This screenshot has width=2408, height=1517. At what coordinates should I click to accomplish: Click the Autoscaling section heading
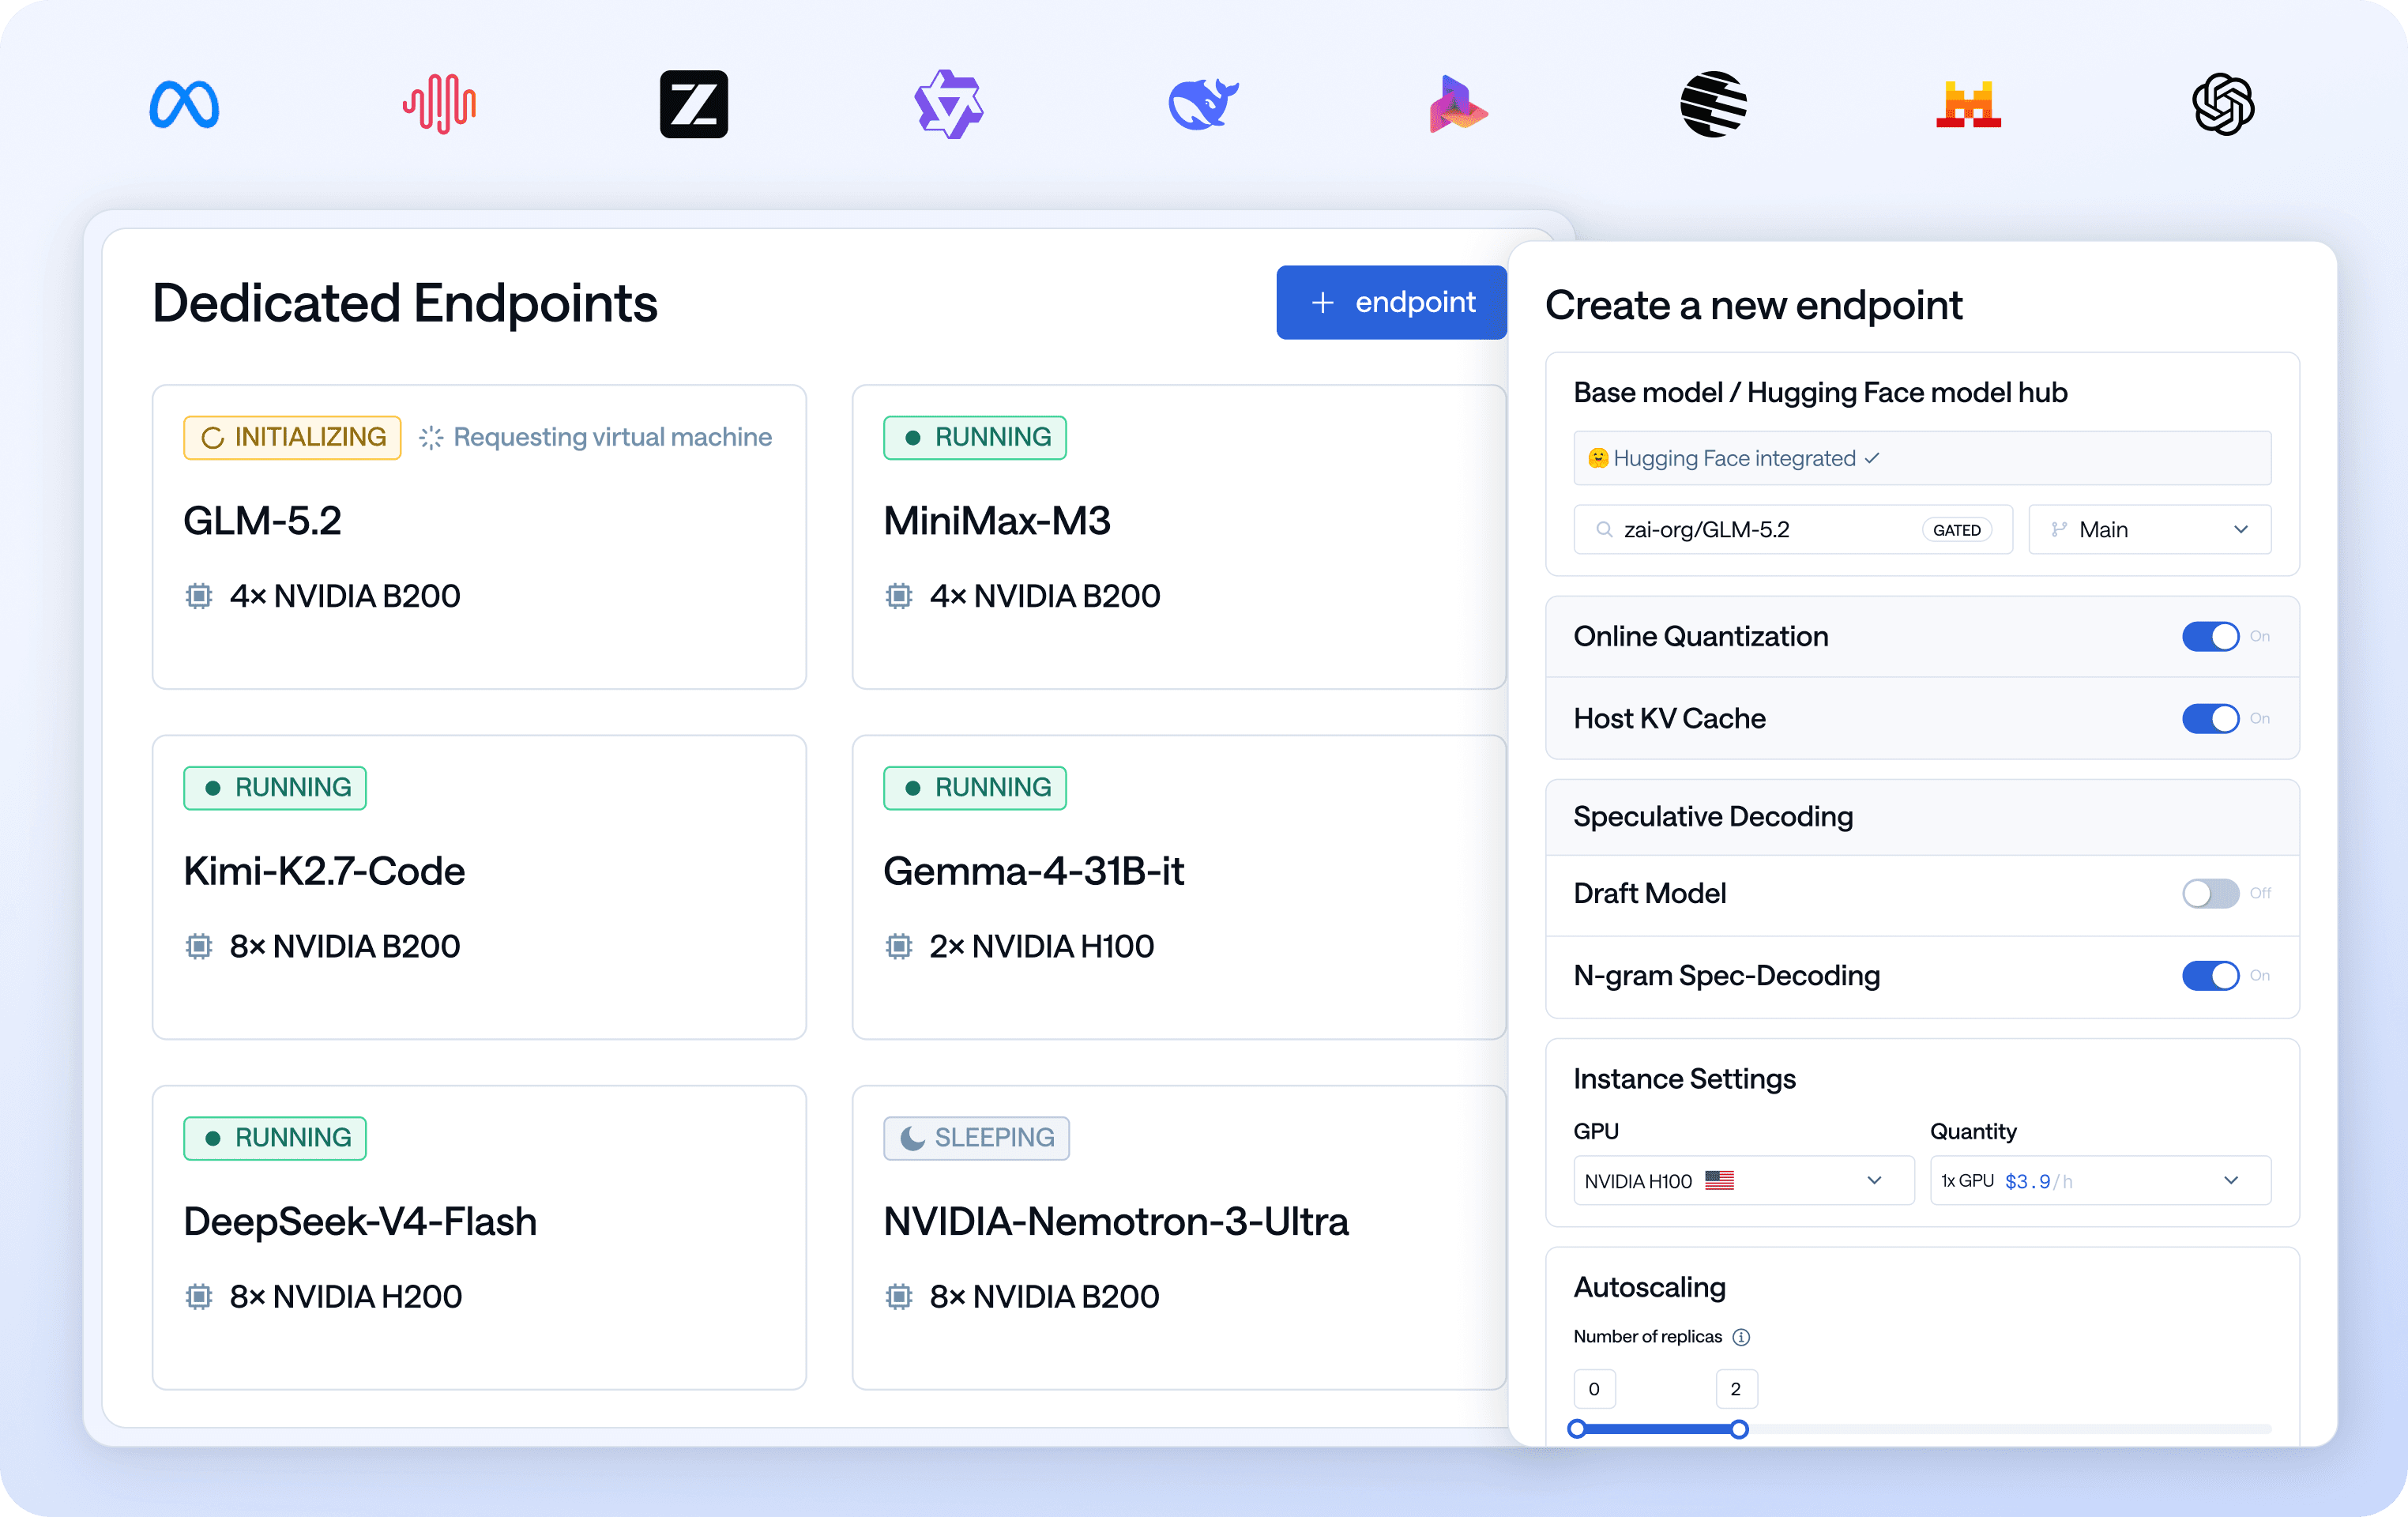(x=1649, y=1287)
